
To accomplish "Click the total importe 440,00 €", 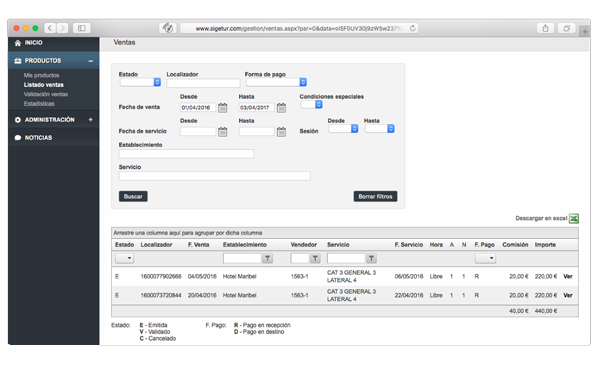I will 546,311.
